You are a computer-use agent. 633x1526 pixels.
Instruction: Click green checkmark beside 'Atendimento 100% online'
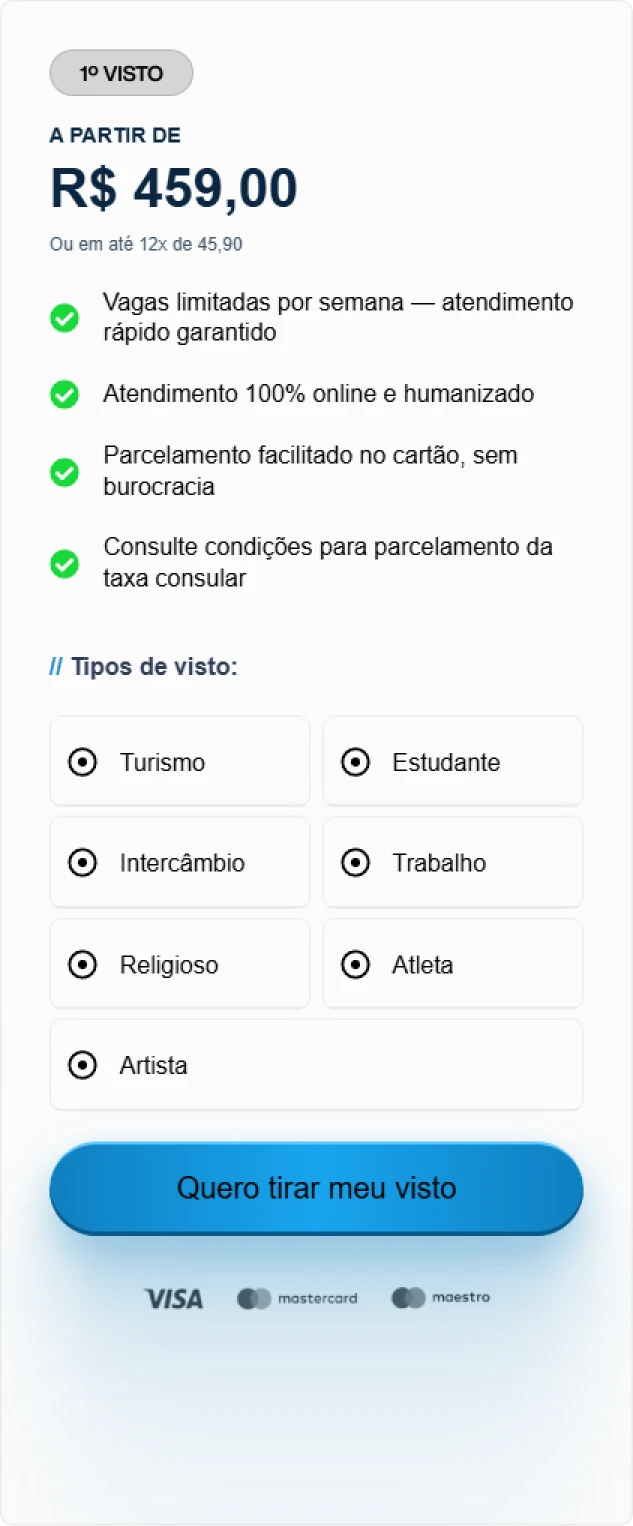pos(65,394)
